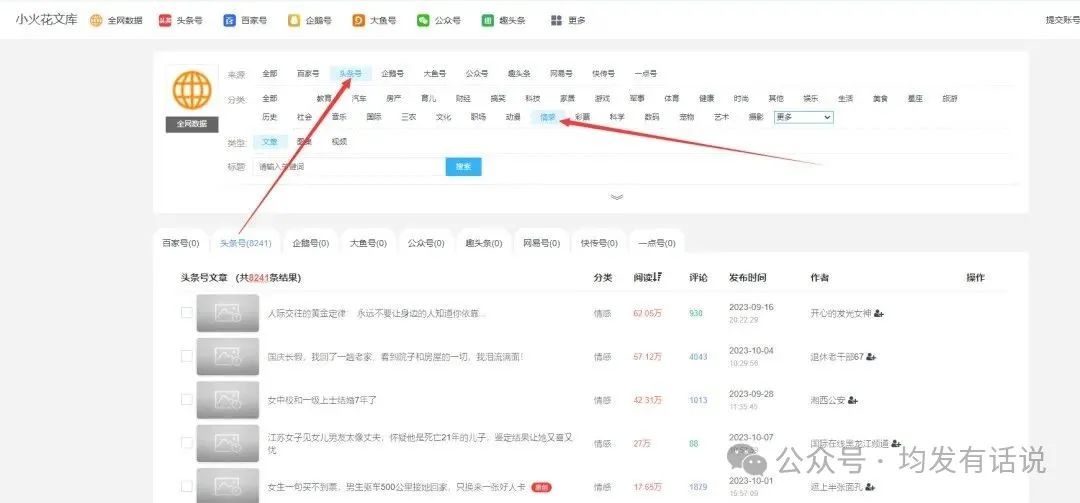Click author name 湘西公安
The width and height of the screenshot is (1080, 503).
coord(828,400)
